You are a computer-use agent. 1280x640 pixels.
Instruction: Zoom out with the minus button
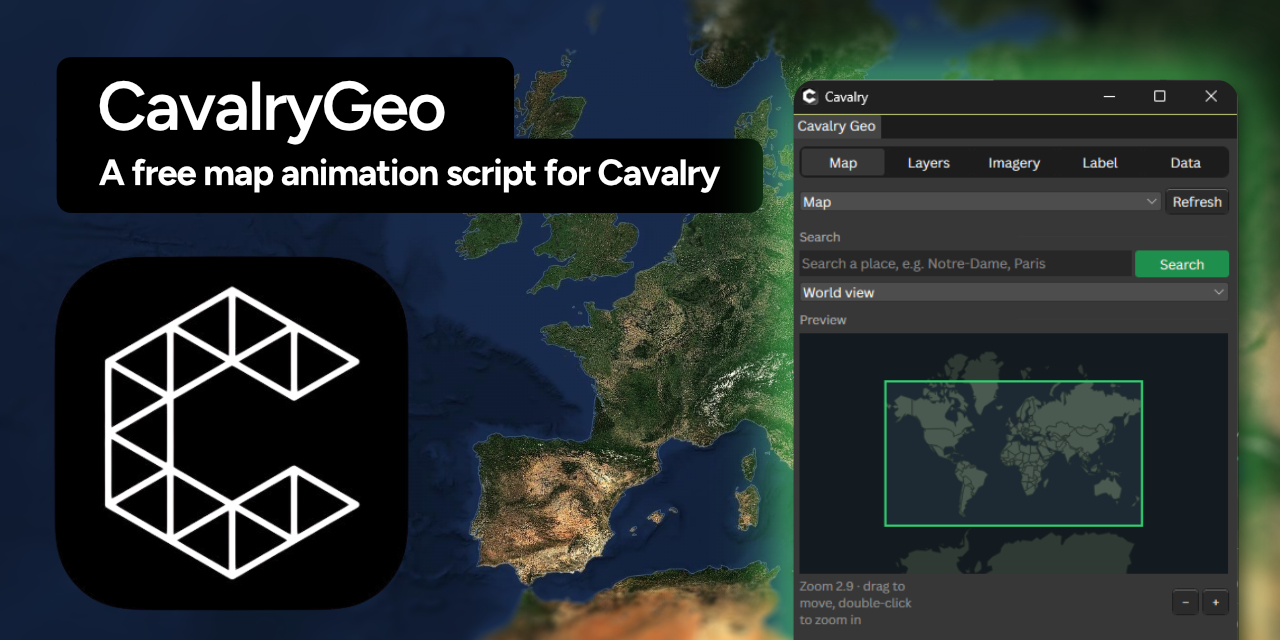(1186, 602)
